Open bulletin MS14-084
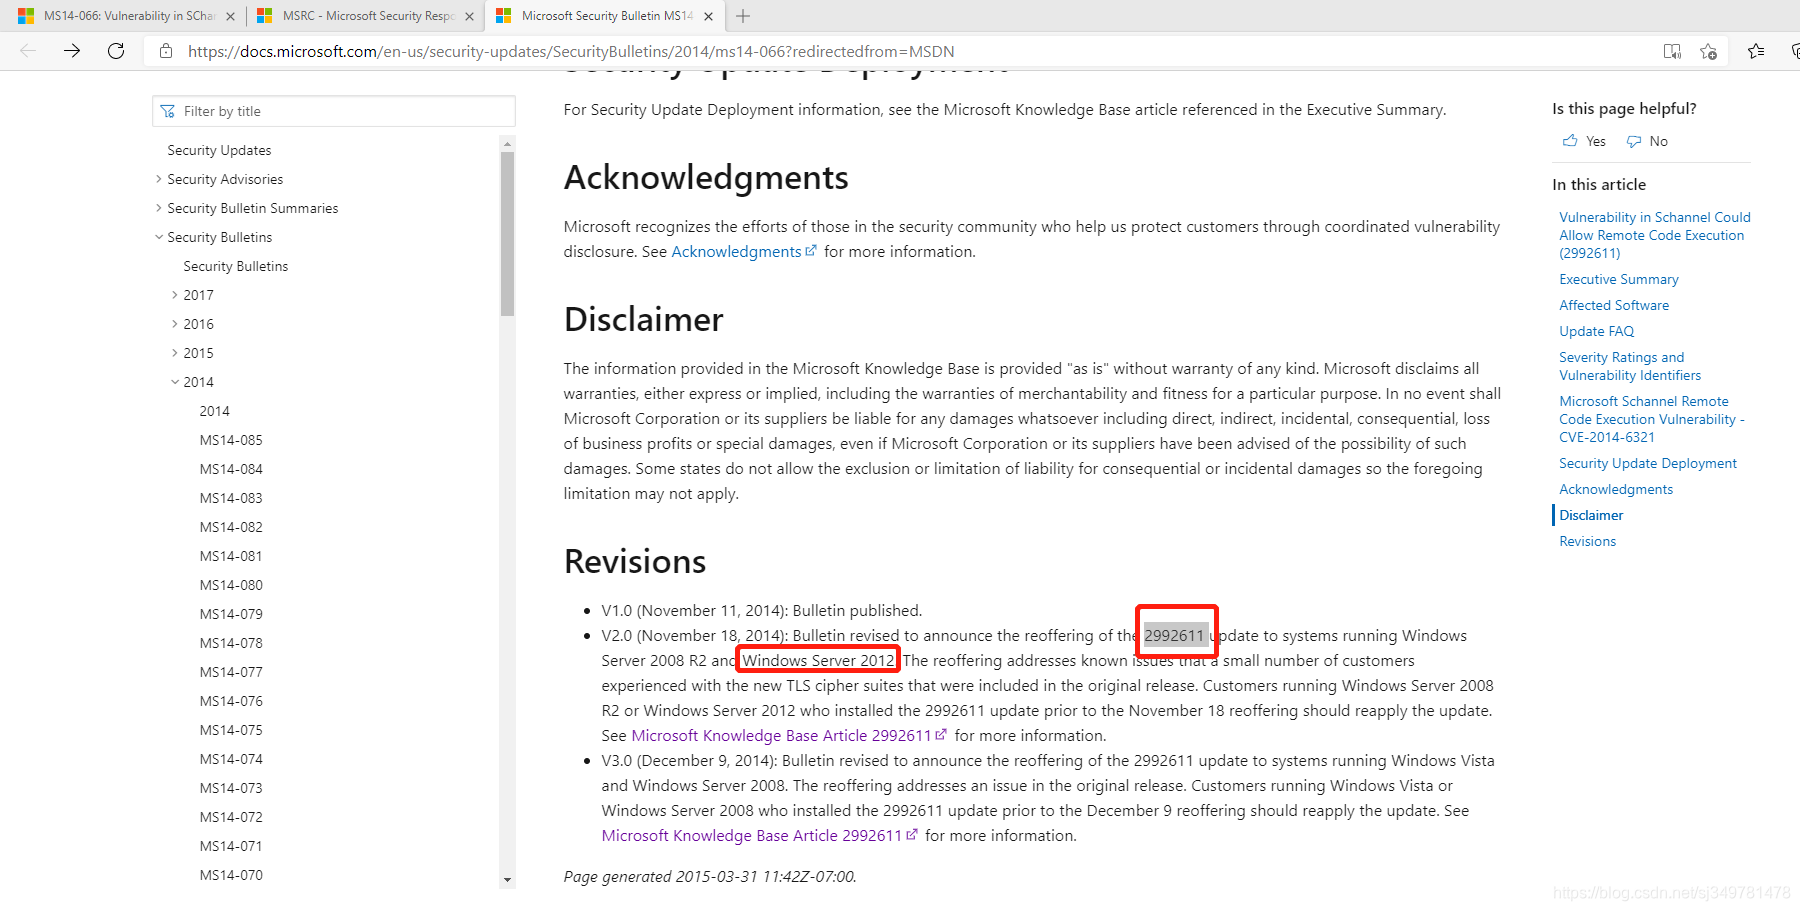 [231, 469]
